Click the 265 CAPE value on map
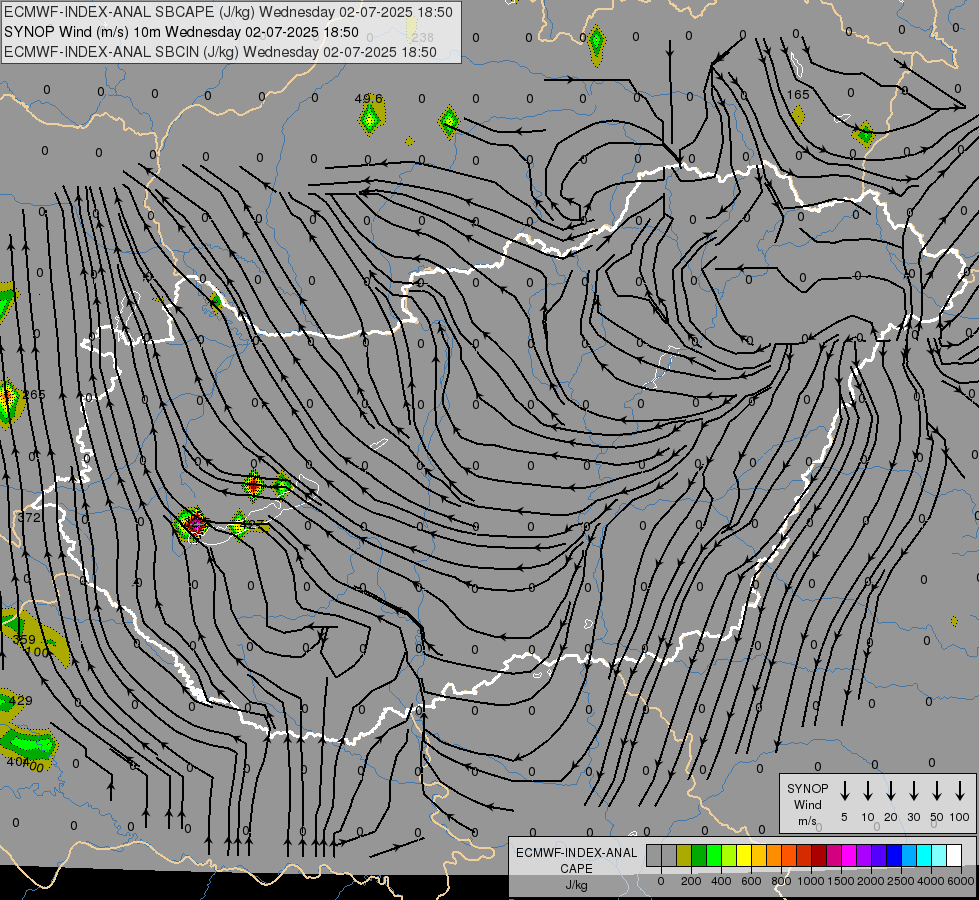Image resolution: width=979 pixels, height=900 pixels. click(x=34, y=394)
